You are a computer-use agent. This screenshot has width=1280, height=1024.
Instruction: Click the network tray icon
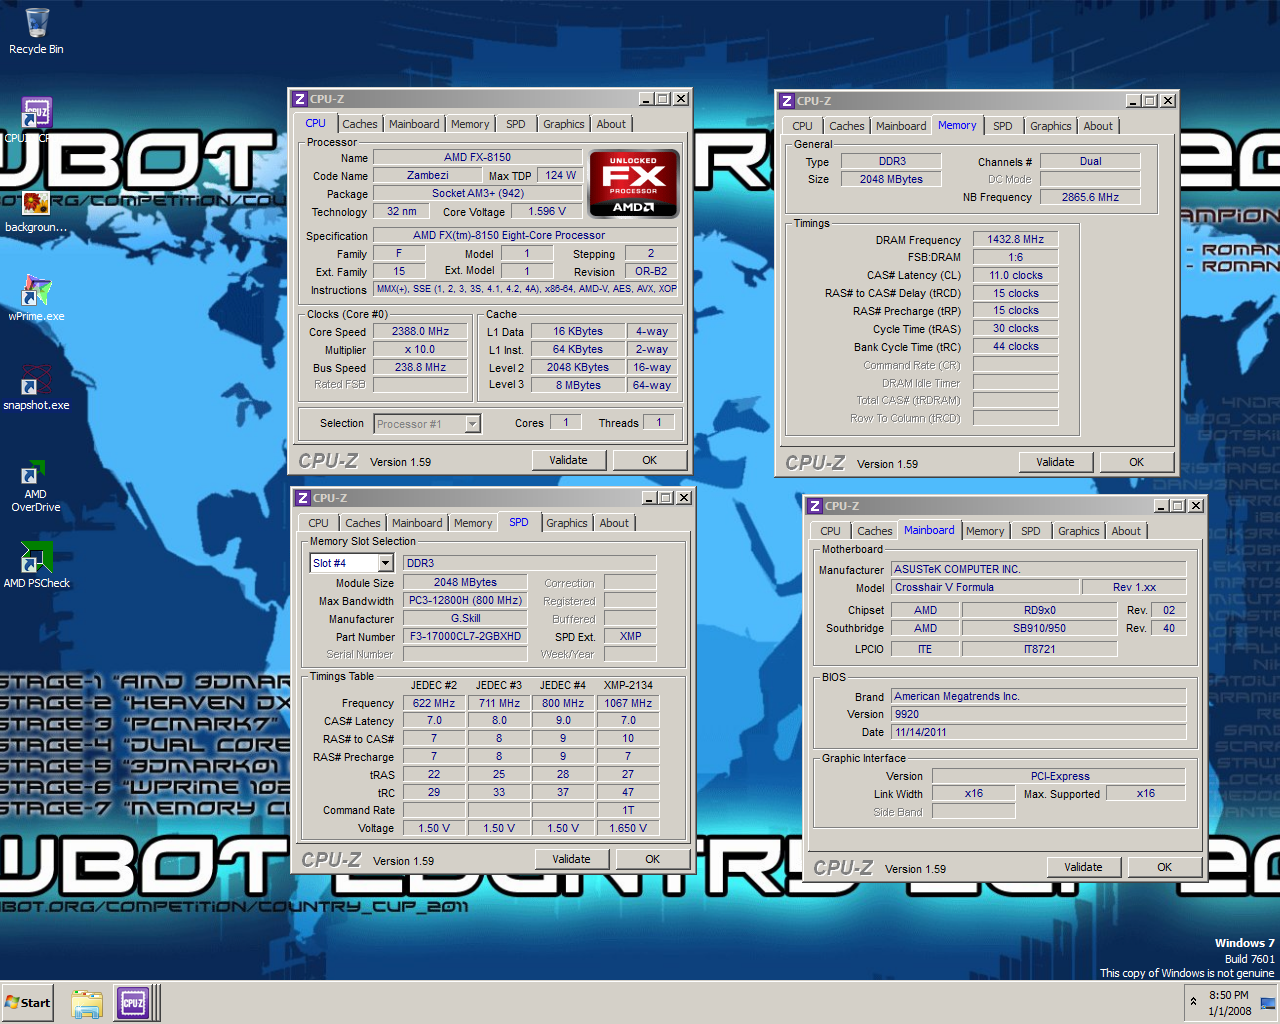[1267, 1002]
